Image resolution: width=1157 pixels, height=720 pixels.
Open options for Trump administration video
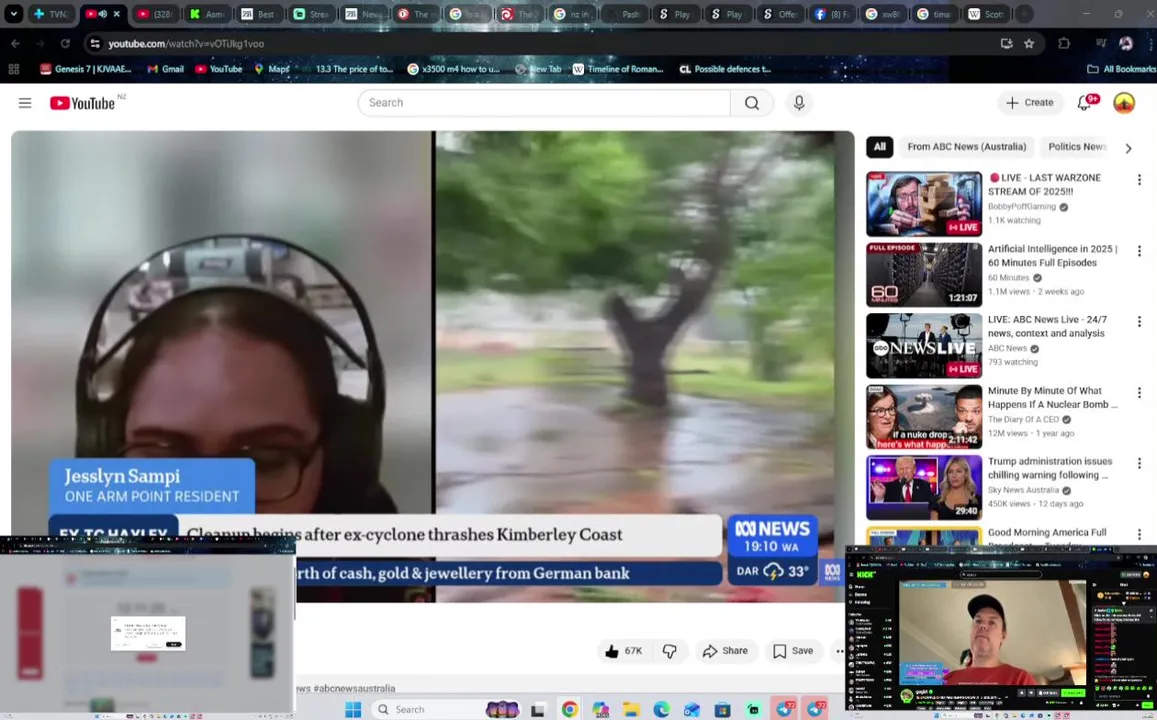click(1139, 463)
